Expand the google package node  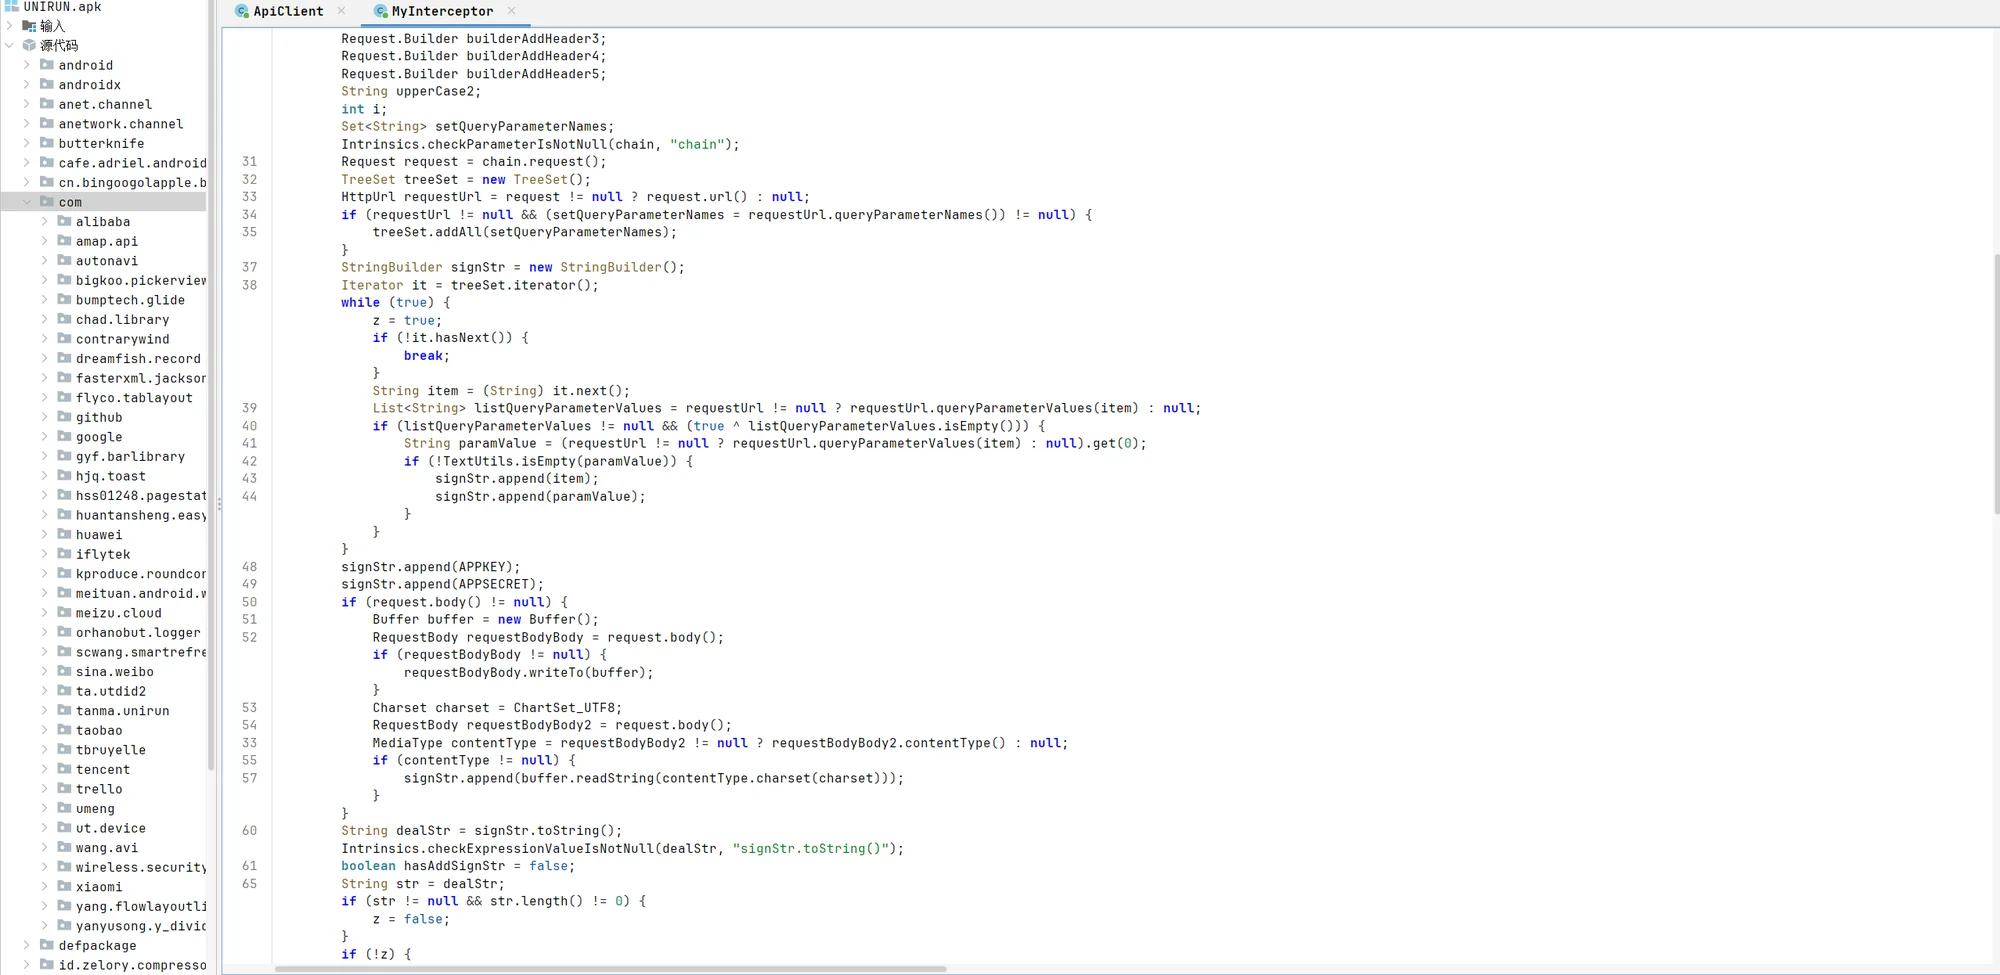click(x=45, y=437)
